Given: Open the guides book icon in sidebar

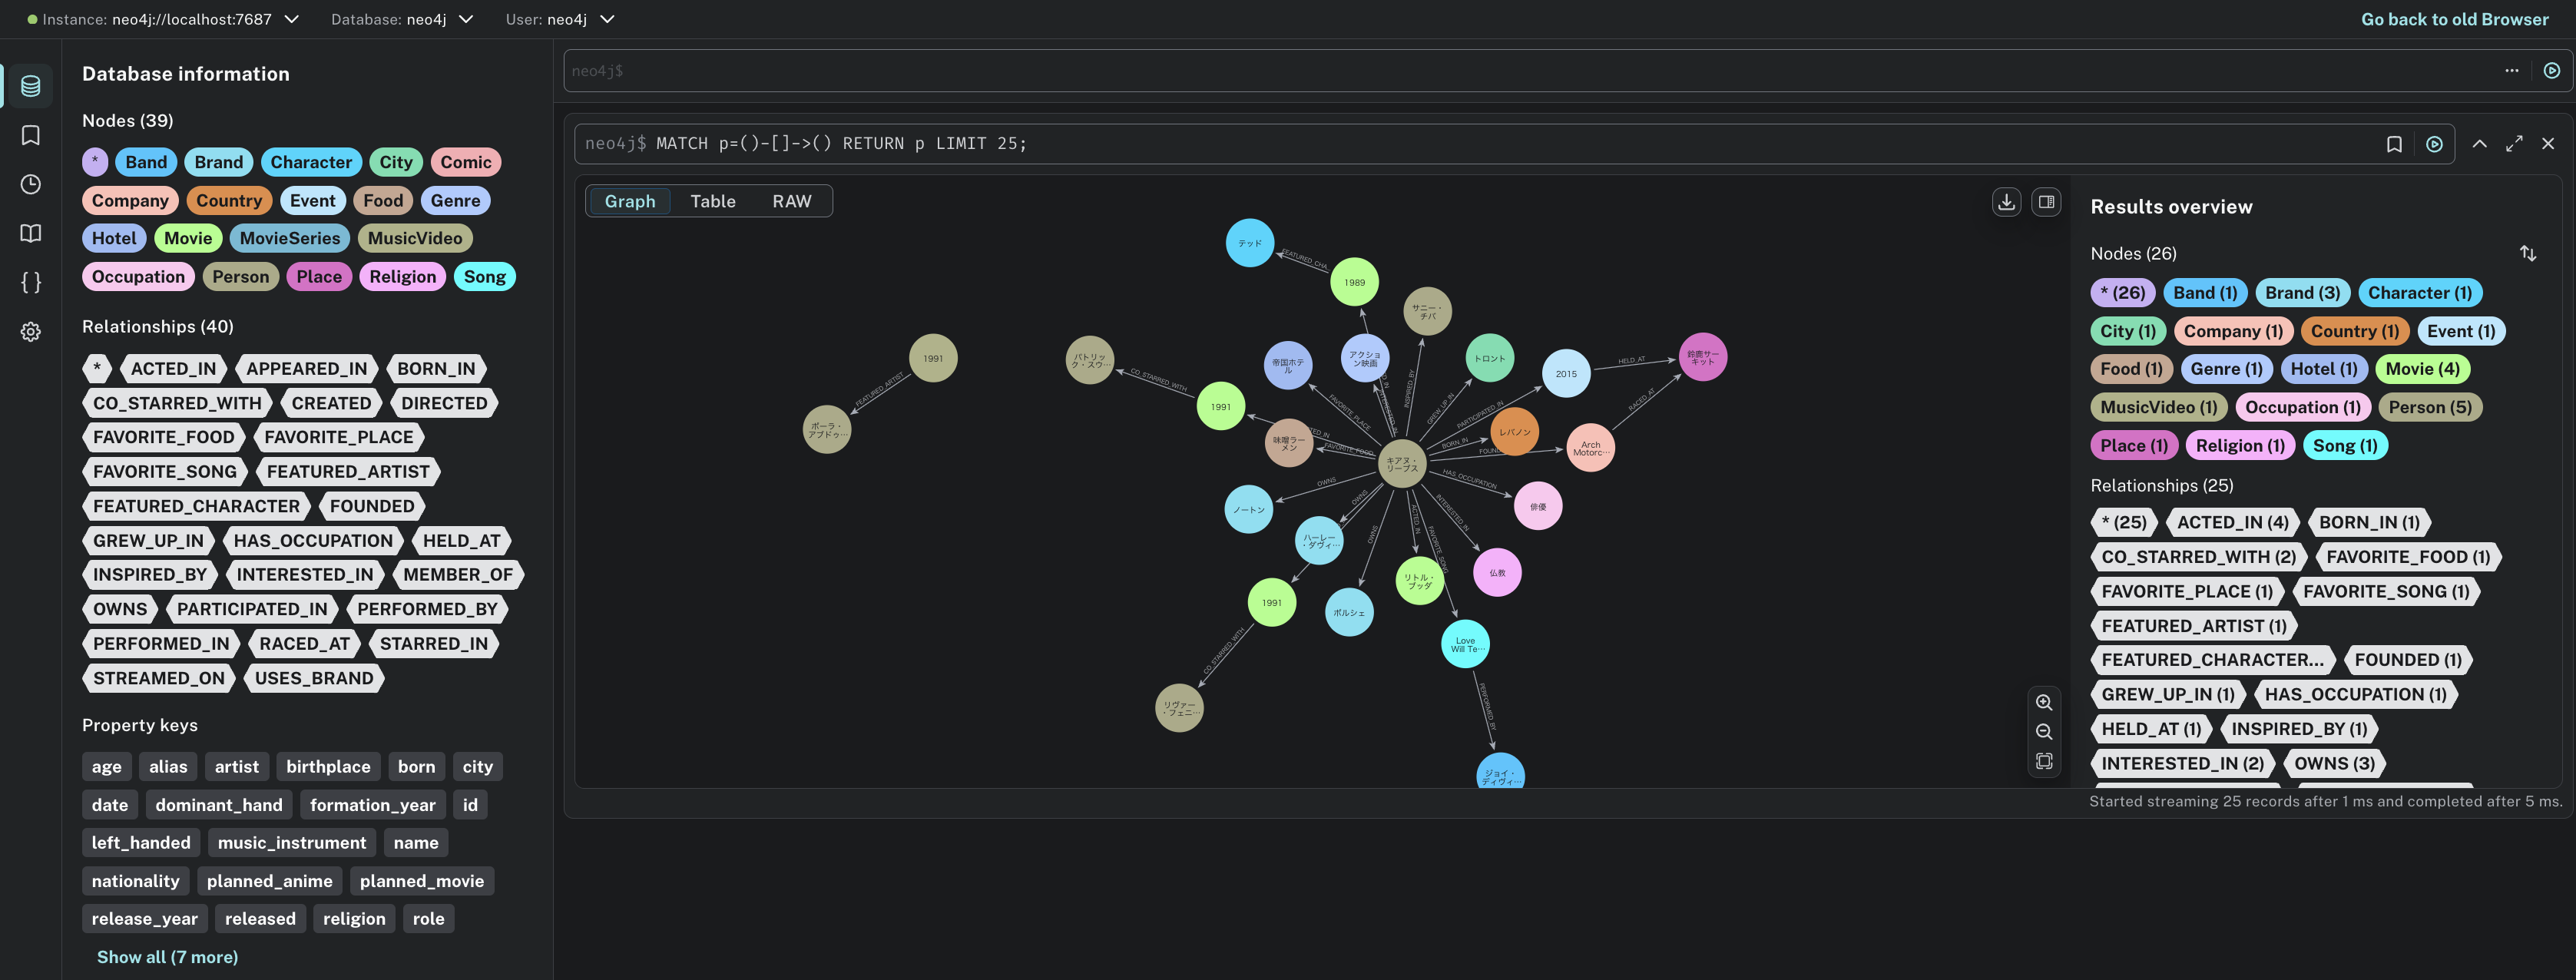Looking at the screenshot, I should pyautogui.click(x=30, y=233).
